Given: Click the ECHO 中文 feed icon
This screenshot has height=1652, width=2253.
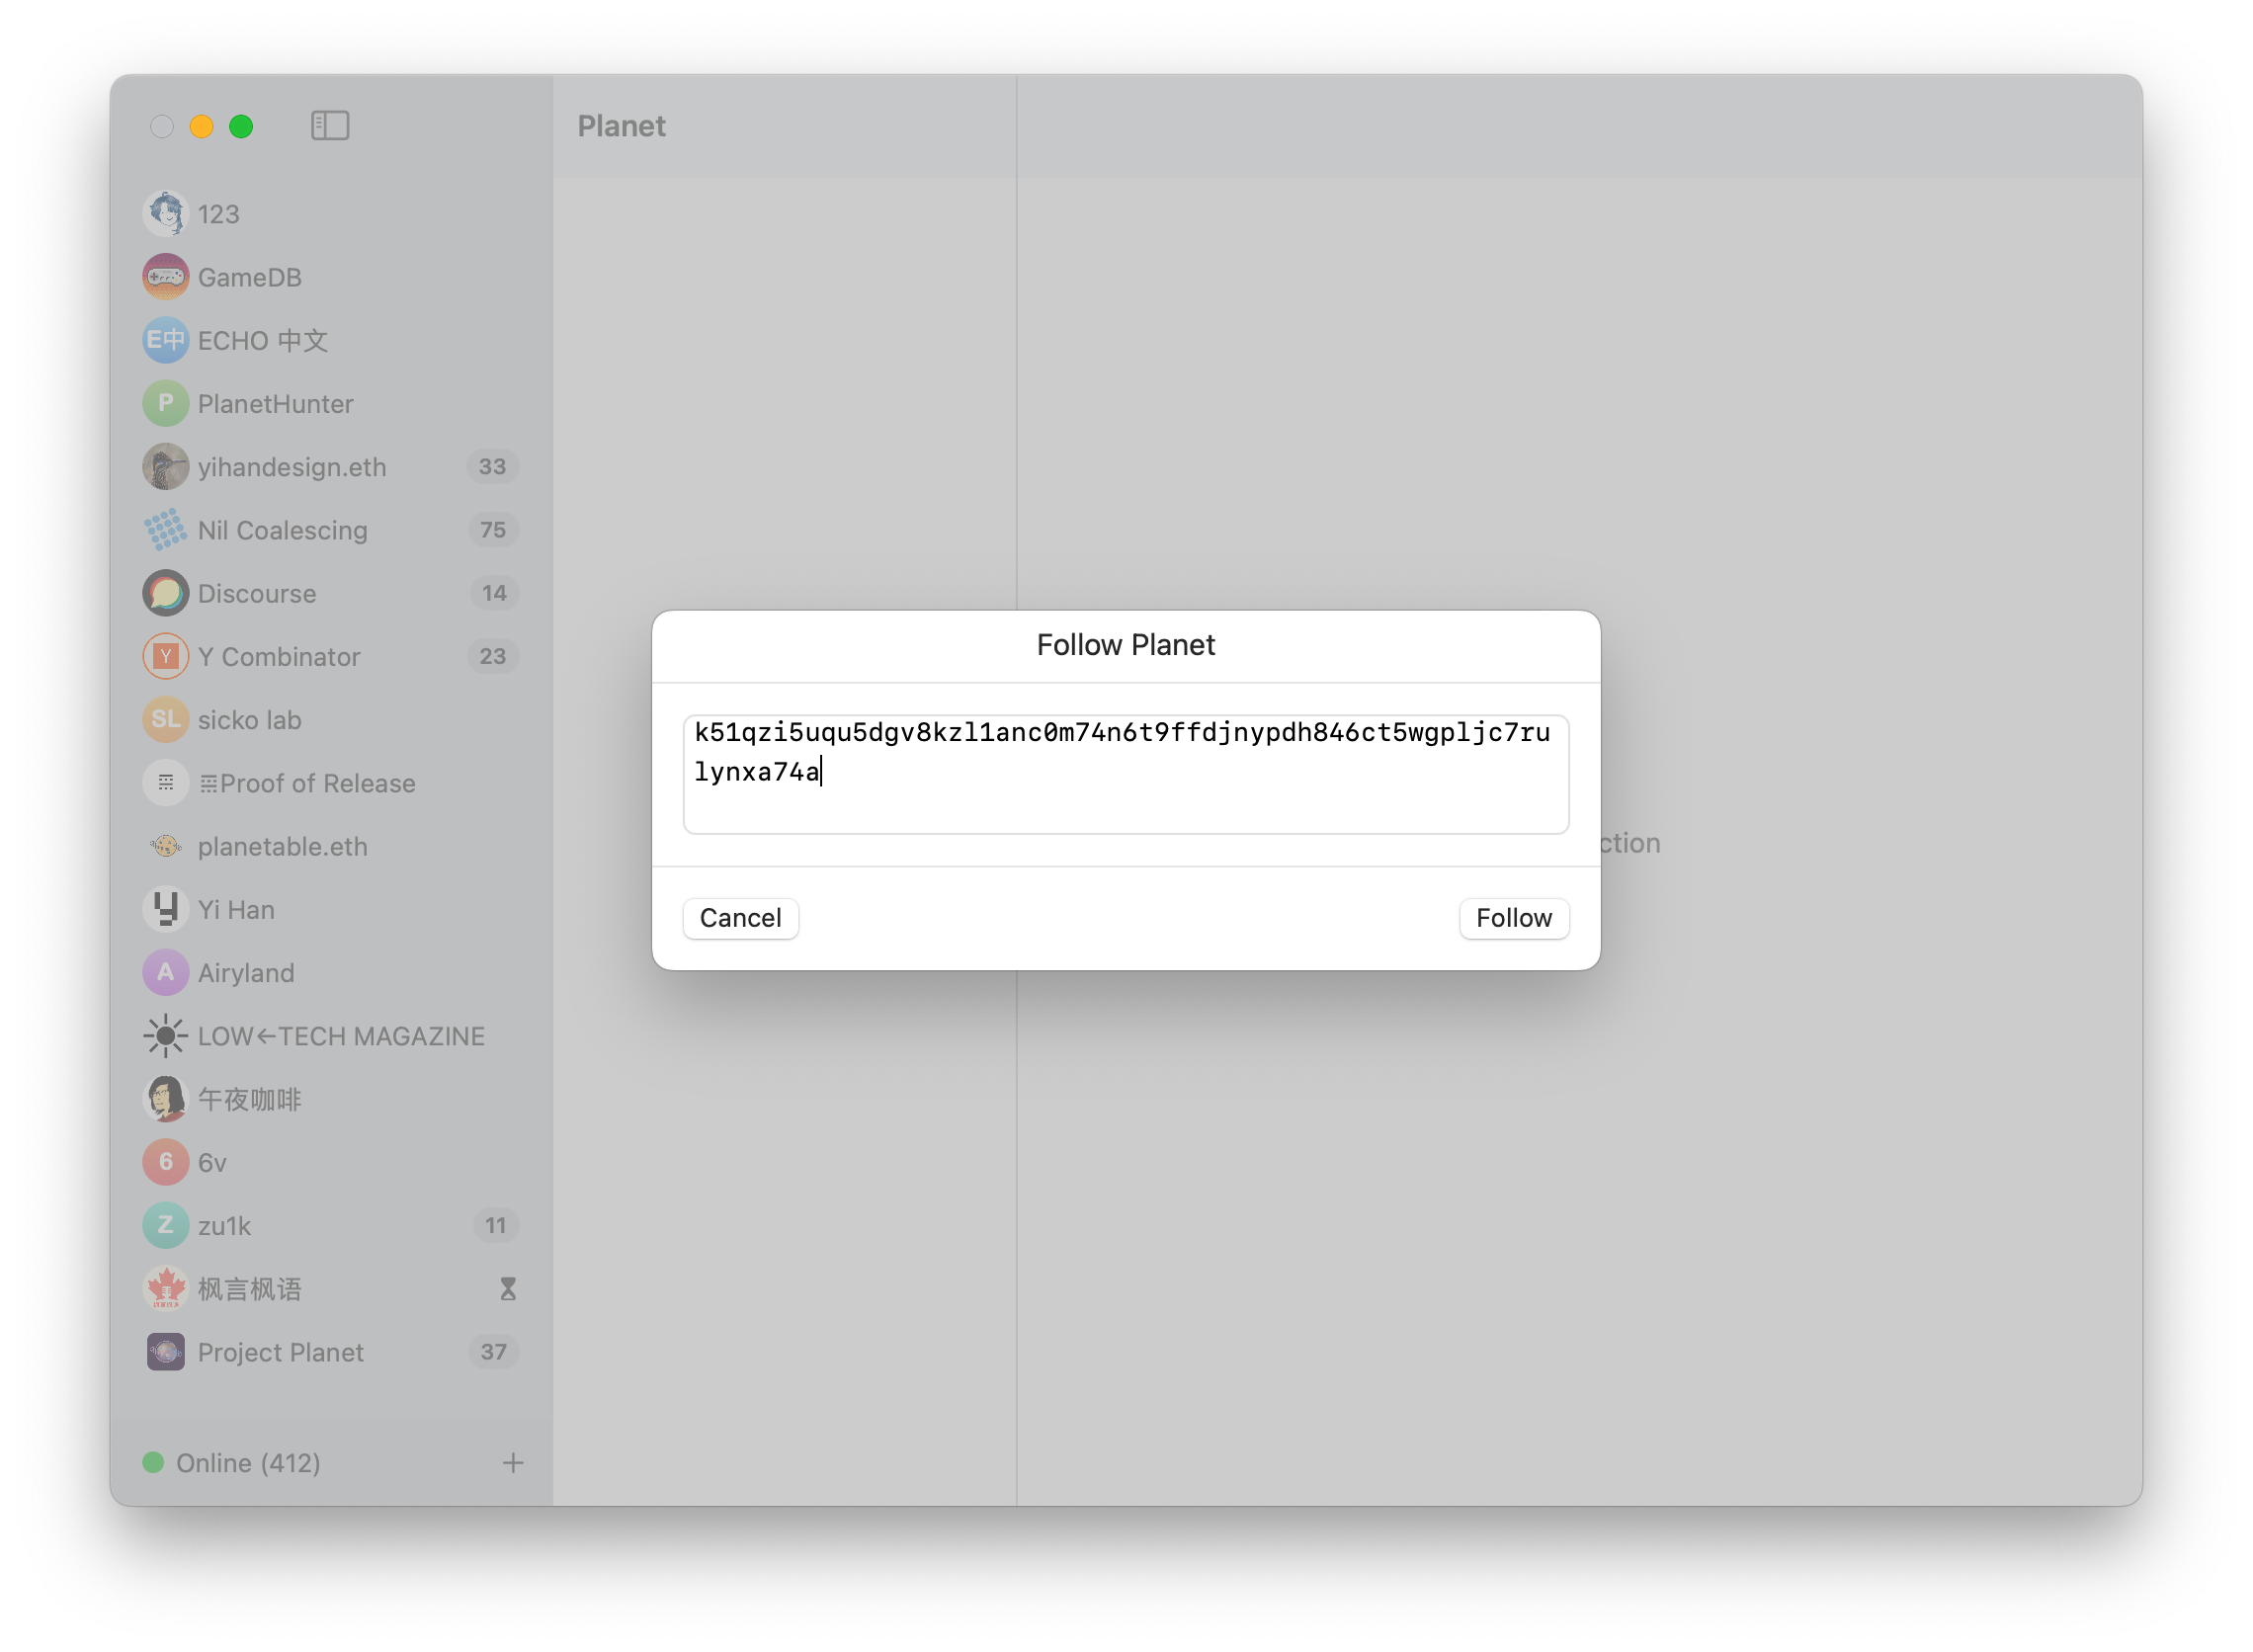Looking at the screenshot, I should [166, 341].
